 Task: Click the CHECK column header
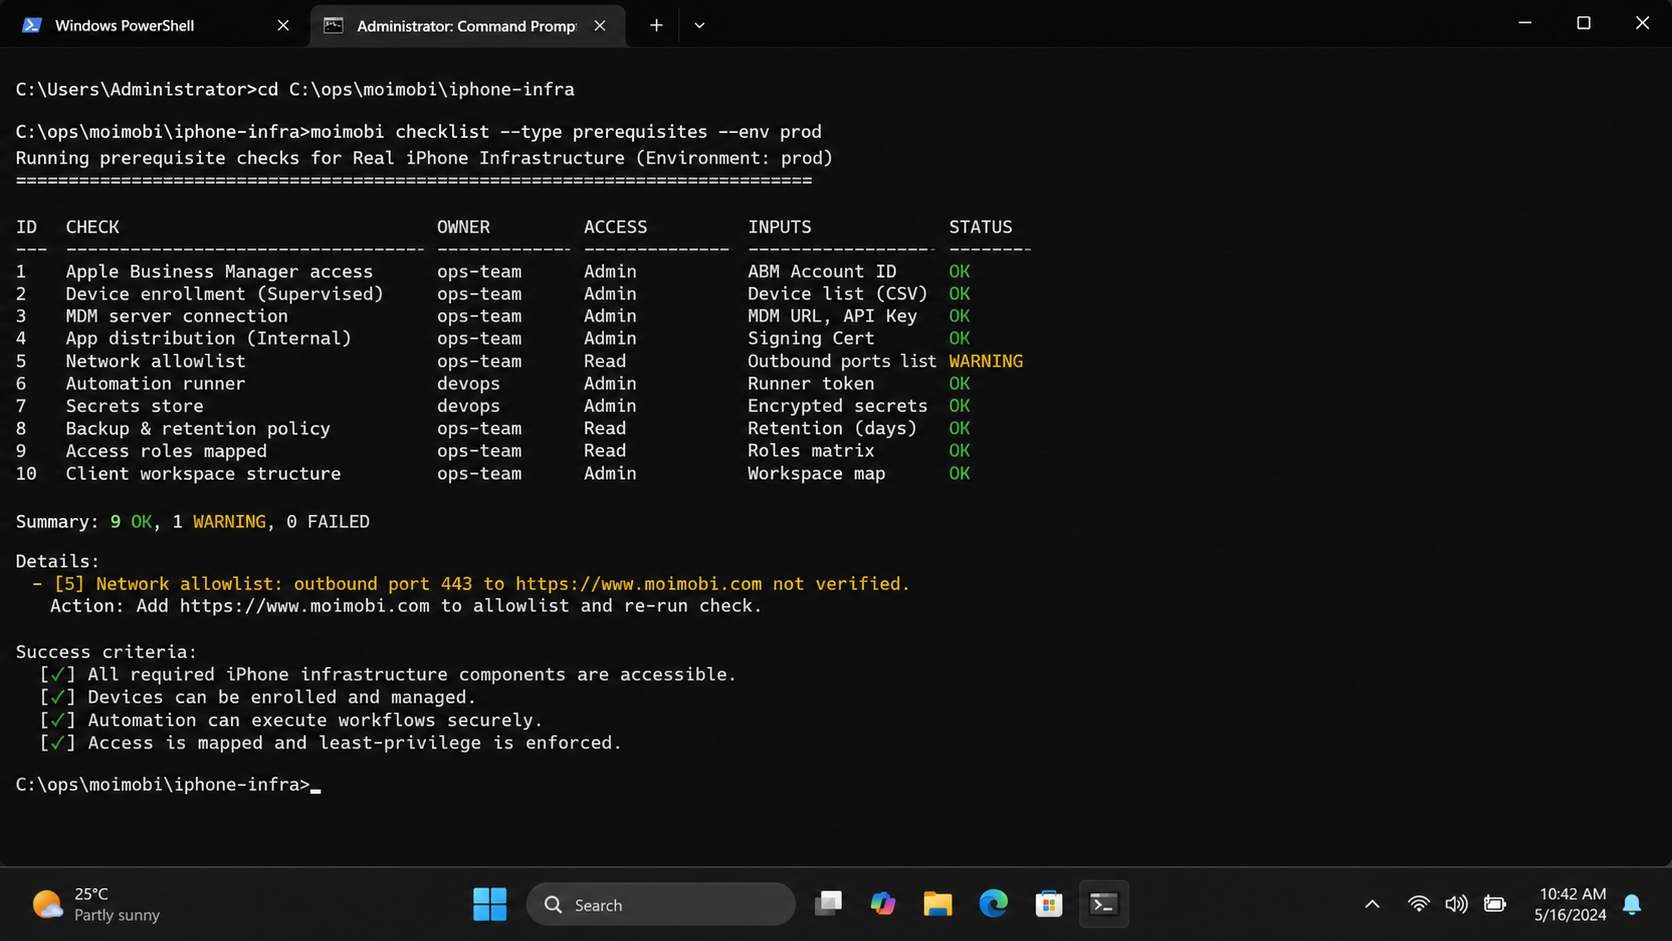point(93,227)
